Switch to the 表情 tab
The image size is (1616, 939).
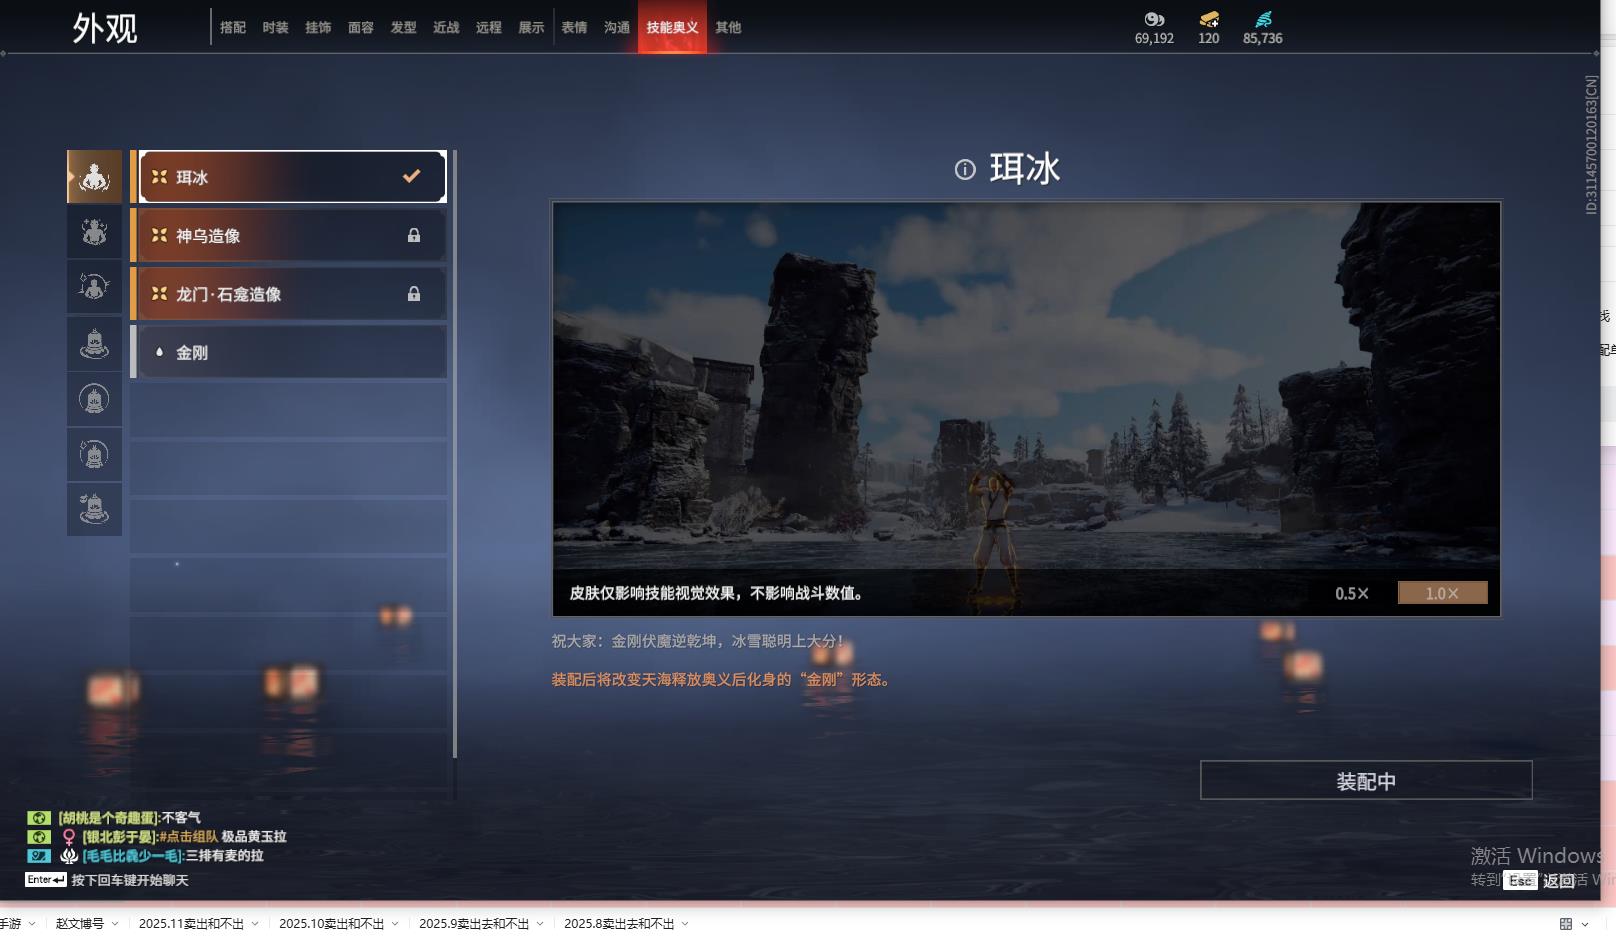pyautogui.click(x=574, y=28)
